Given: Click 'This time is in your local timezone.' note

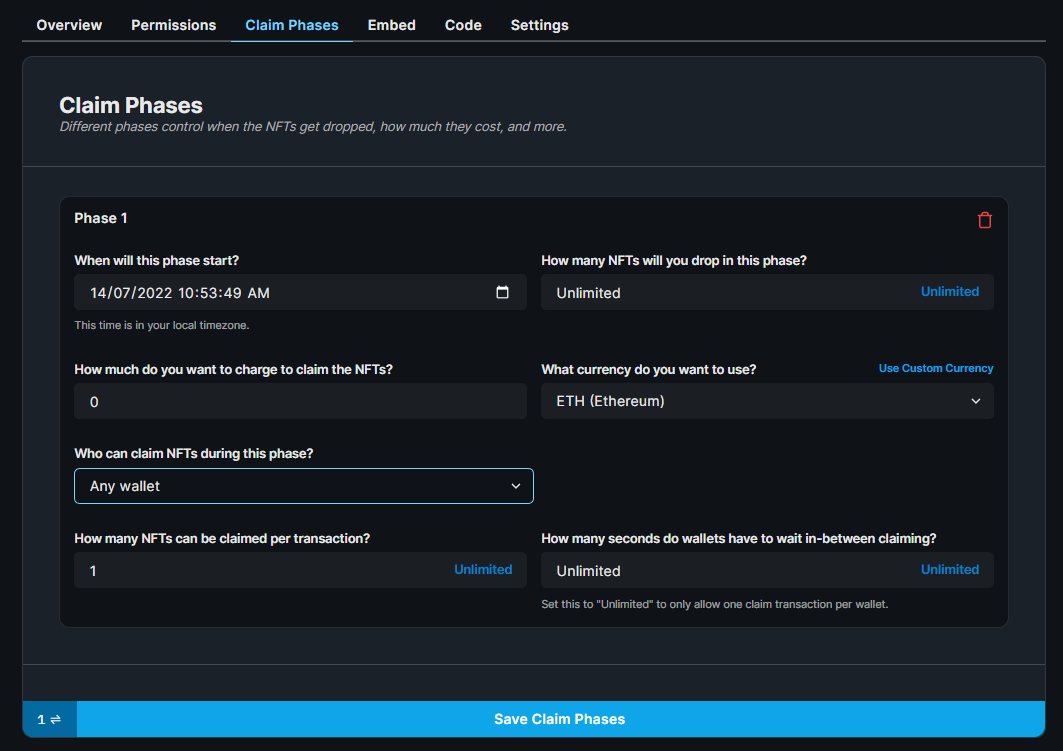Looking at the screenshot, I should (x=161, y=325).
